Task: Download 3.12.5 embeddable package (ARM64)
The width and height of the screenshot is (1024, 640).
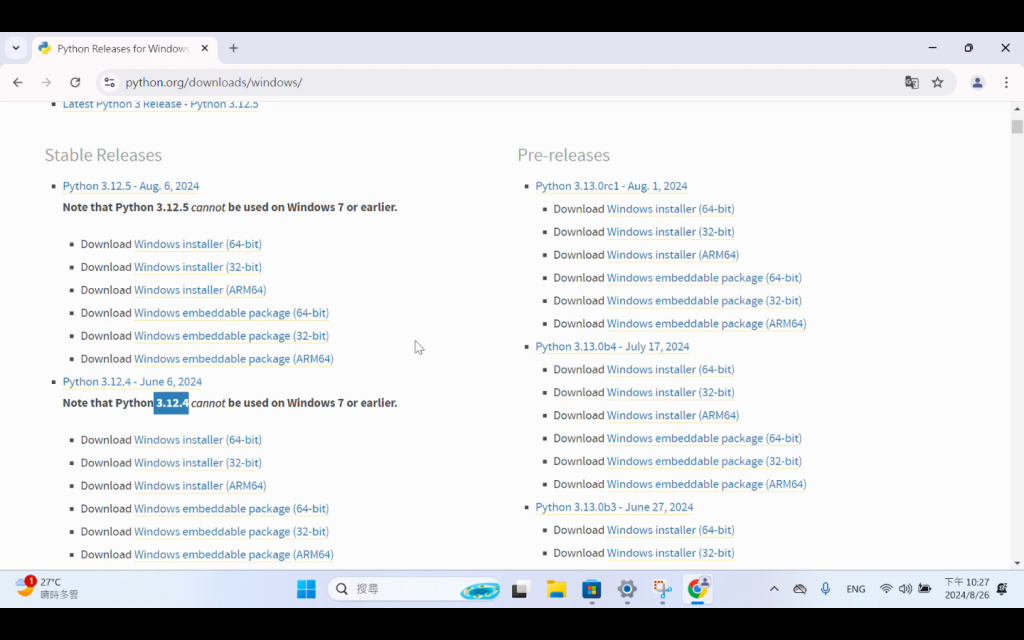Action: pyautogui.click(x=234, y=359)
